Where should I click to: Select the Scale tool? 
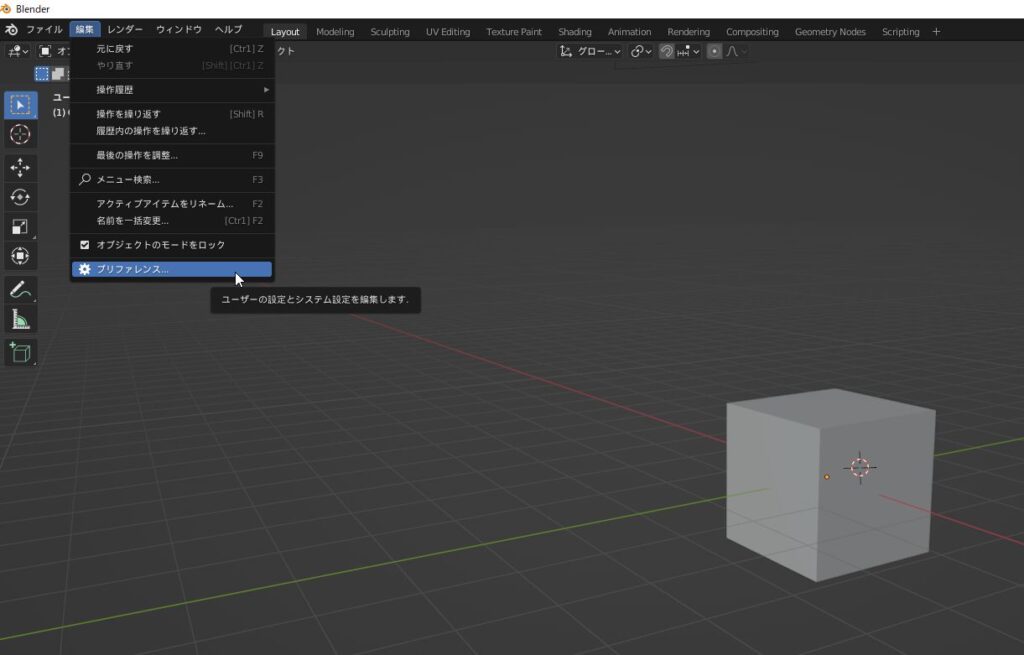click(x=20, y=227)
